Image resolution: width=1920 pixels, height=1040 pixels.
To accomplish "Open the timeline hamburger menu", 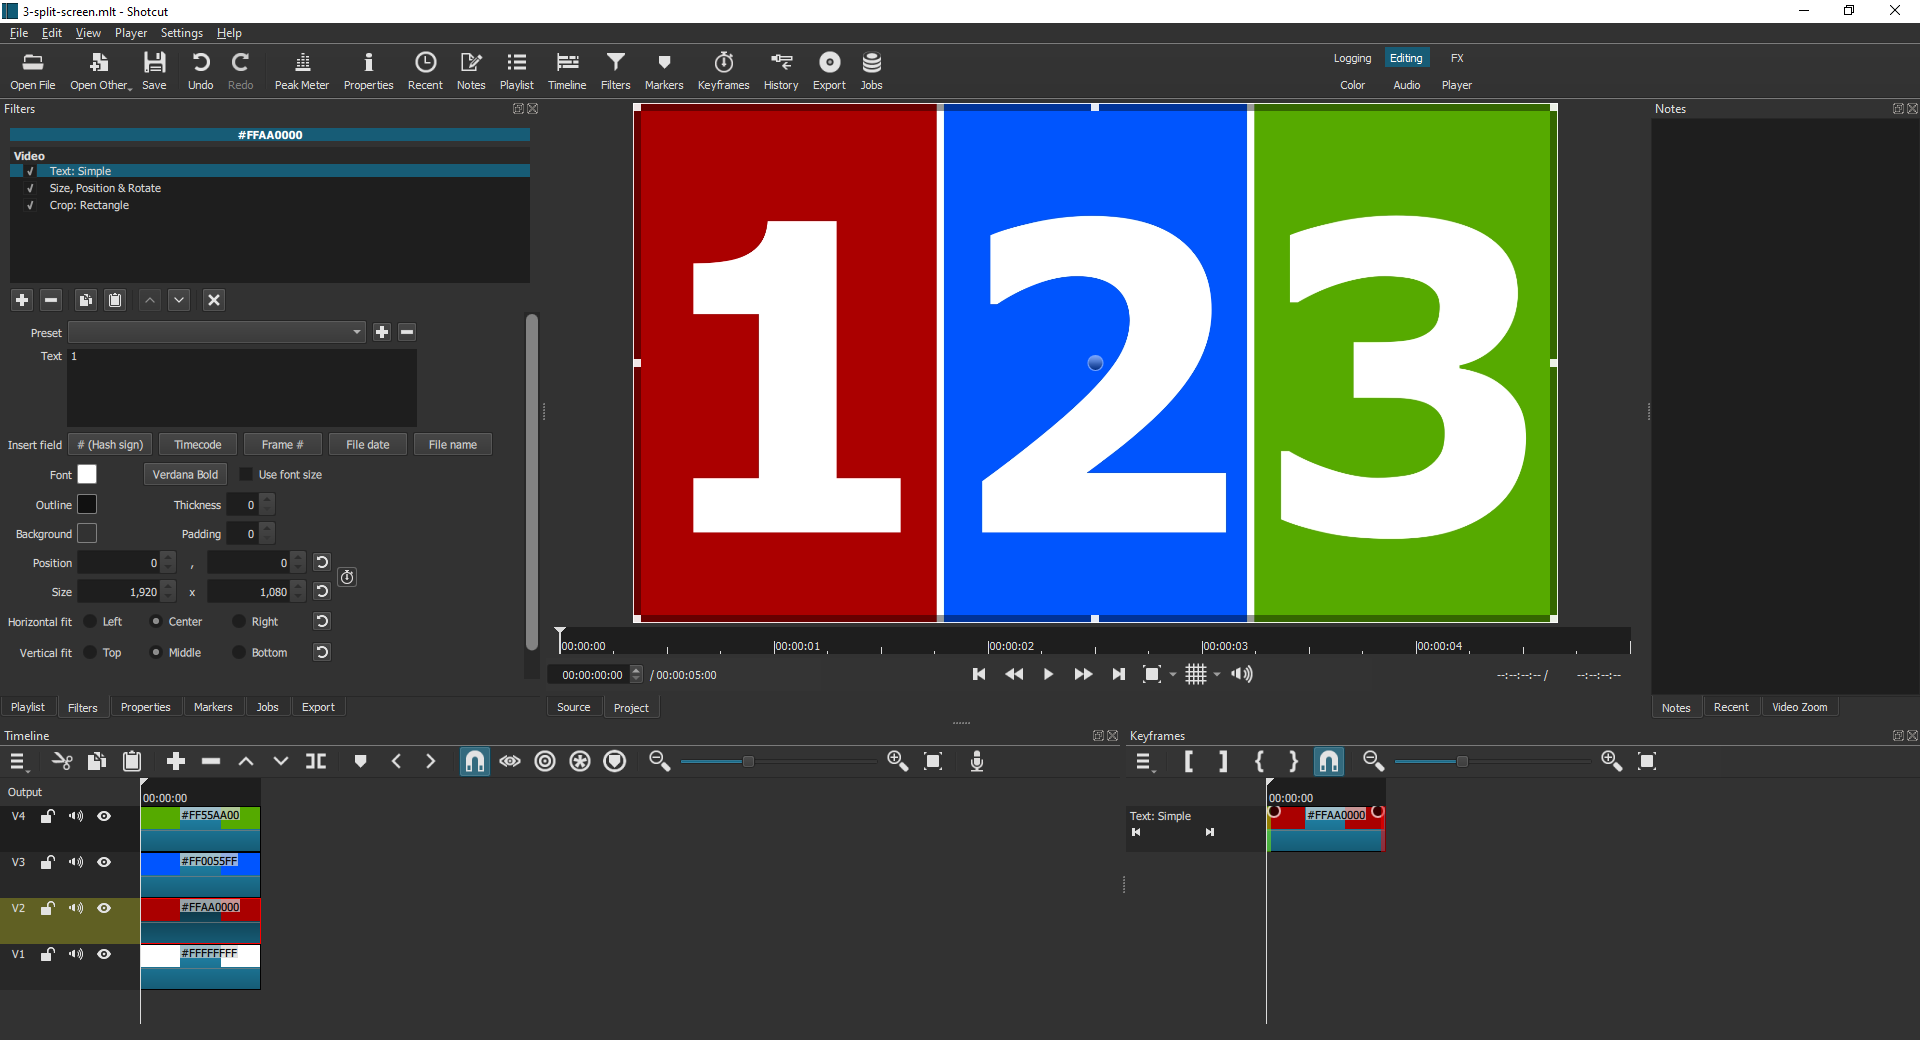I will (x=18, y=762).
